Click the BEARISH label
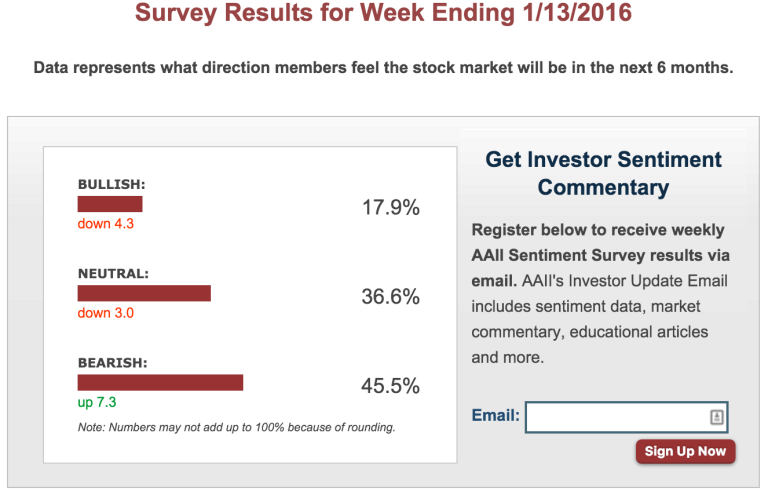 [112, 362]
